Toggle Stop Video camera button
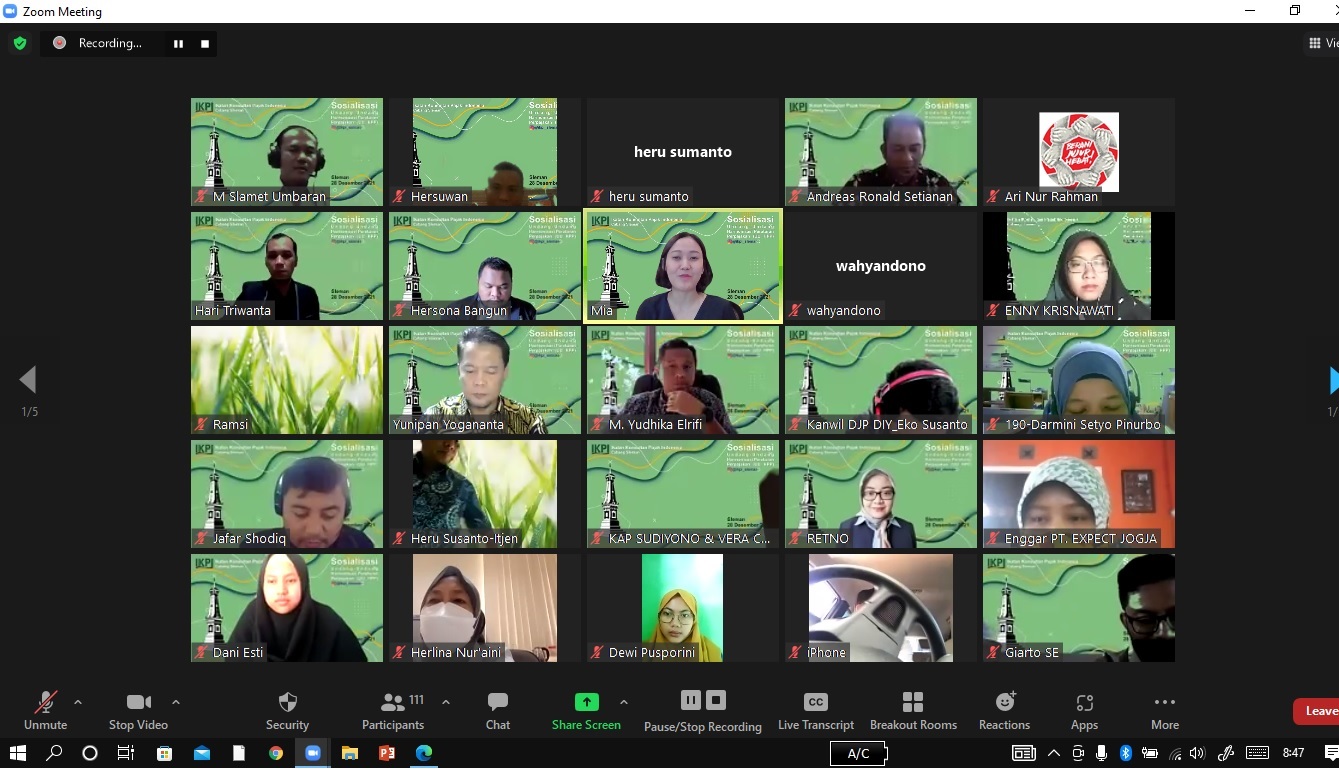The height and width of the screenshot is (769, 1339). pos(138,703)
